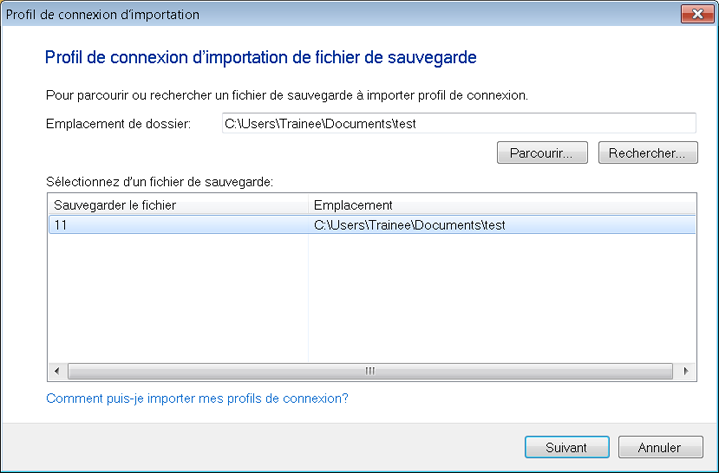Proceed with the Suivant button
This screenshot has height=473, width=720.
[x=566, y=448]
